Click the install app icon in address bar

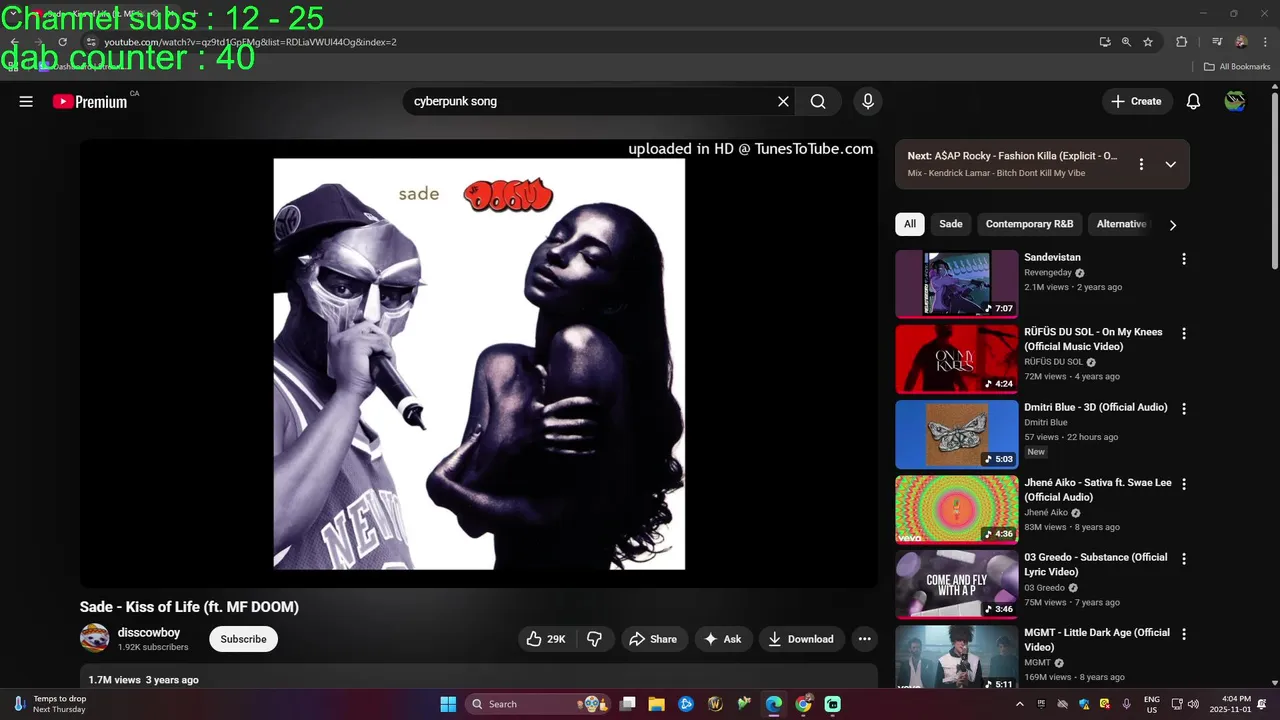tap(1105, 42)
